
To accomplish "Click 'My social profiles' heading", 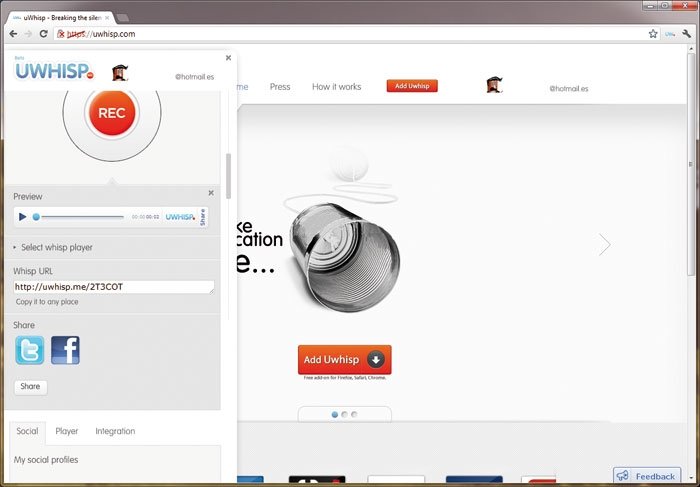I will [x=46, y=460].
